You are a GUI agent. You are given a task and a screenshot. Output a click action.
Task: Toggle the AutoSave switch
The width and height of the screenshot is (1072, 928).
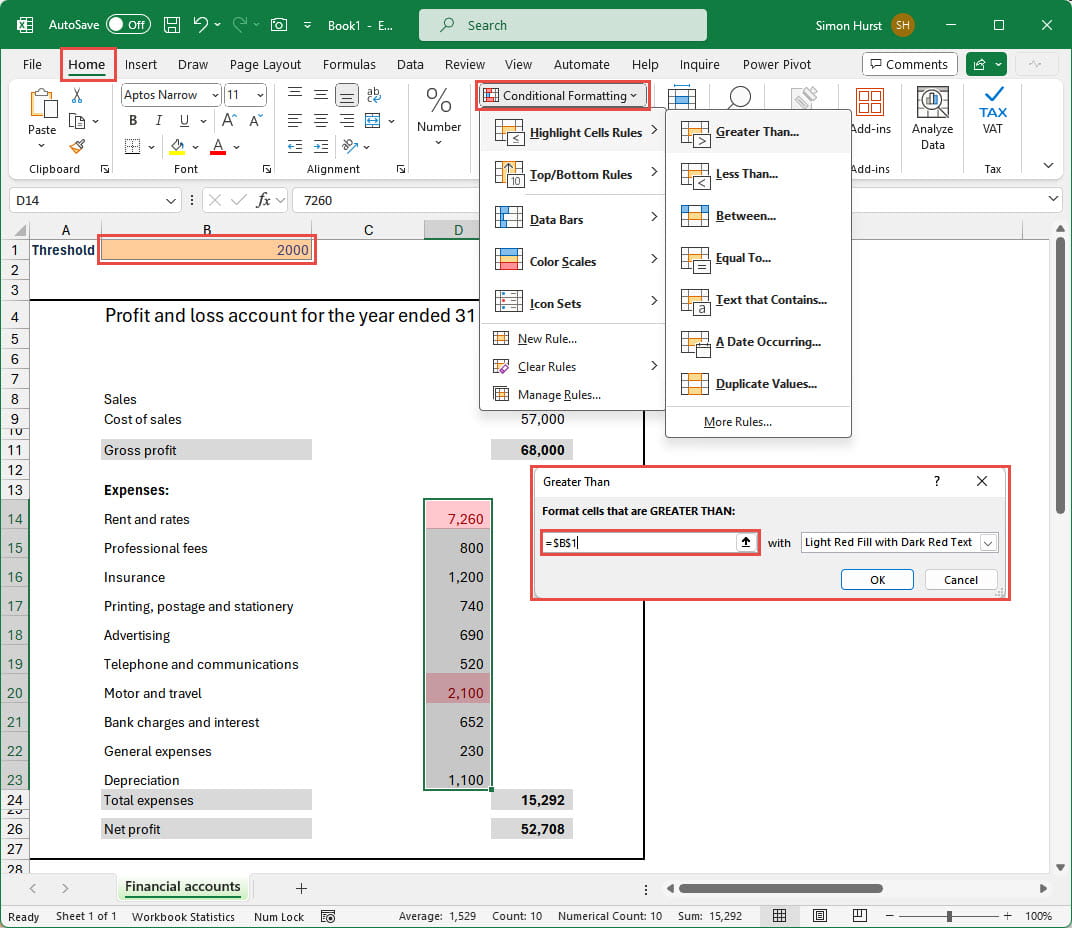pyautogui.click(x=128, y=24)
